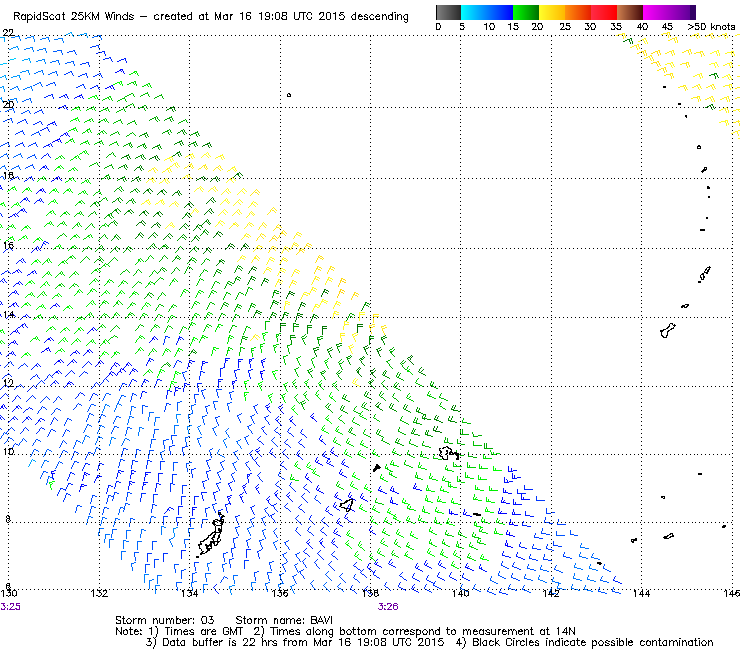Click the latitude label 14
Screen dimensions: 740x650
8,314
